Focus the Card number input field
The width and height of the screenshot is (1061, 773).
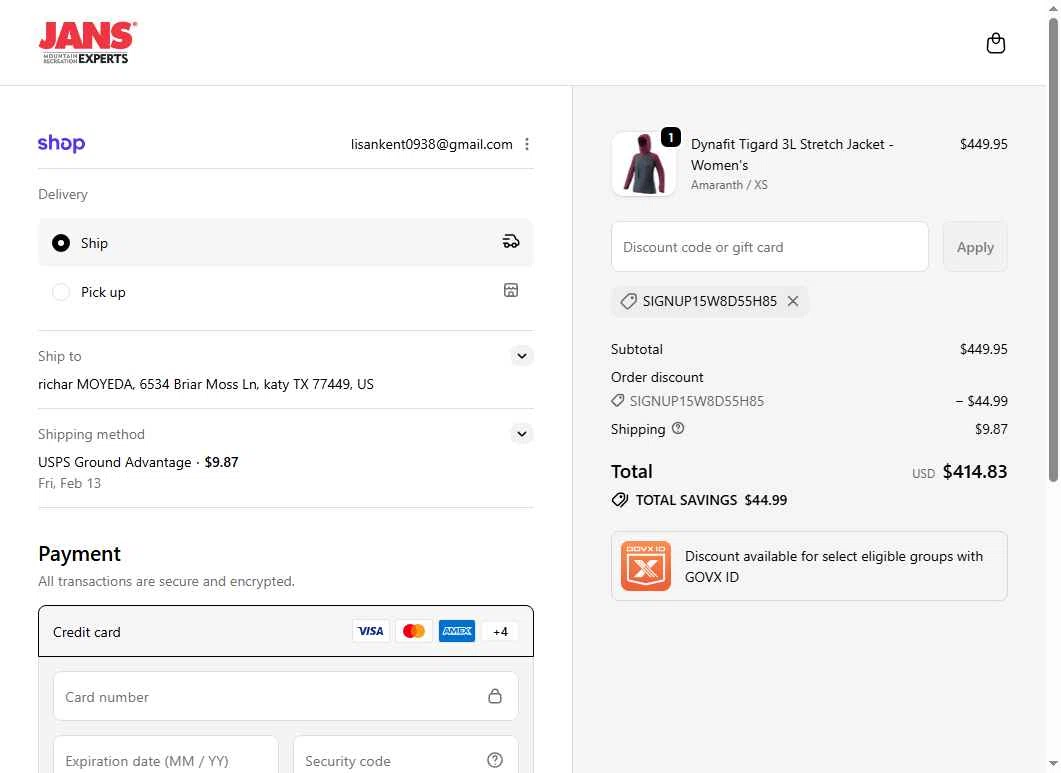pyautogui.click(x=286, y=697)
